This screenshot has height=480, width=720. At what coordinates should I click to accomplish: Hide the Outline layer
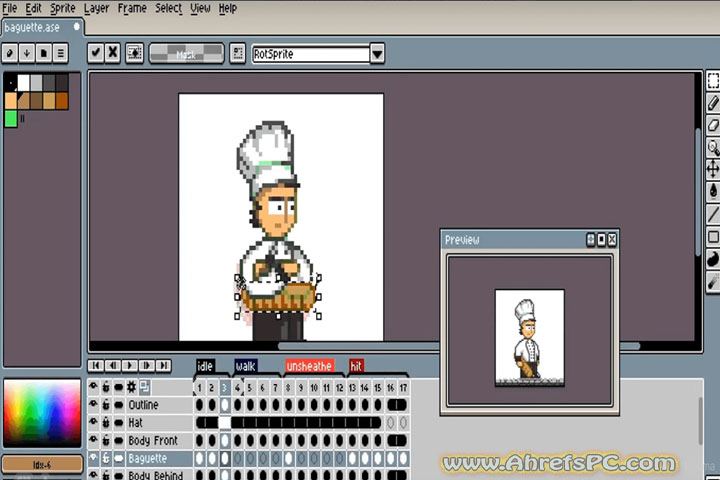93,404
